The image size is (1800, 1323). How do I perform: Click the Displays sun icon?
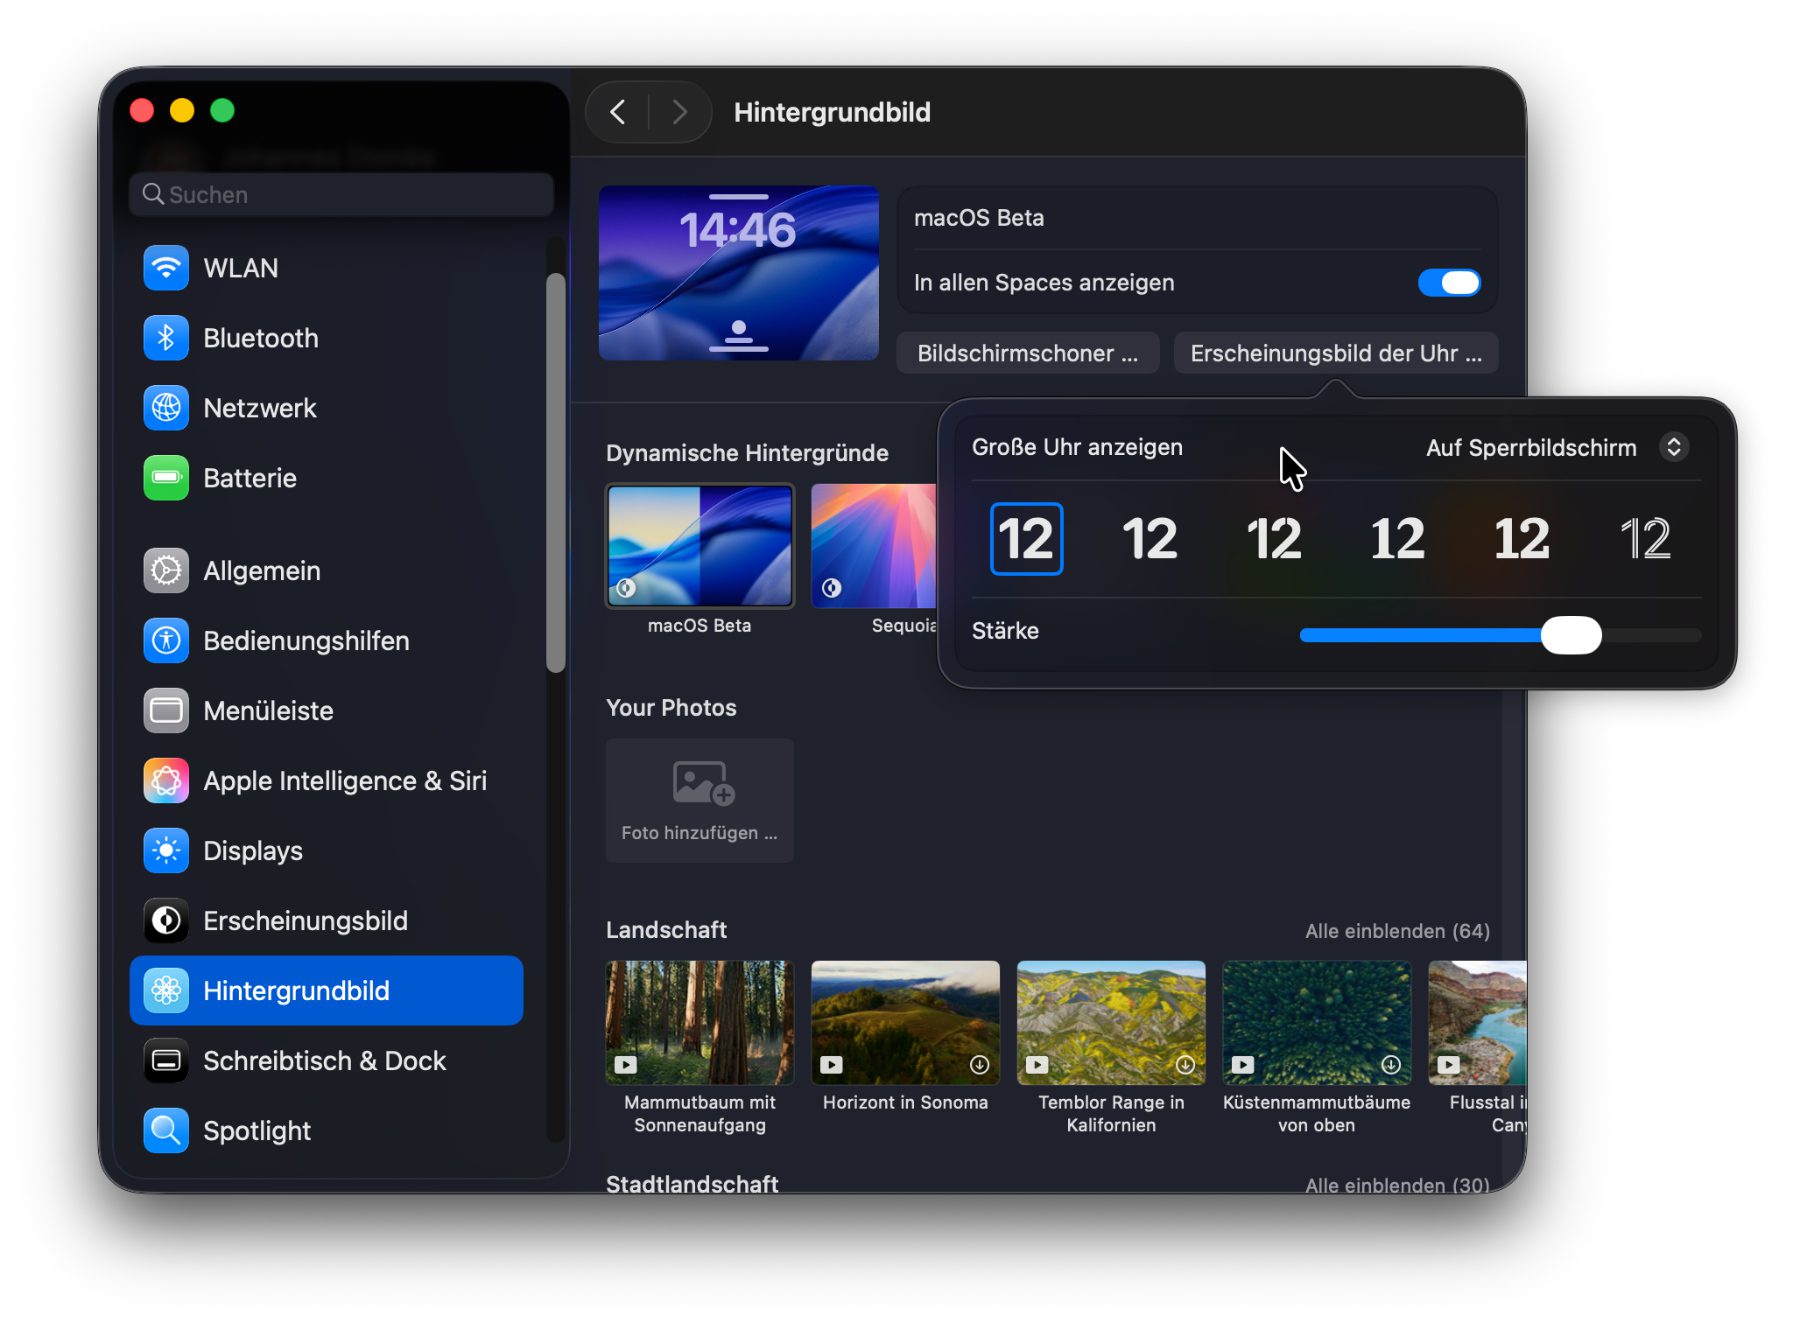pos(166,851)
